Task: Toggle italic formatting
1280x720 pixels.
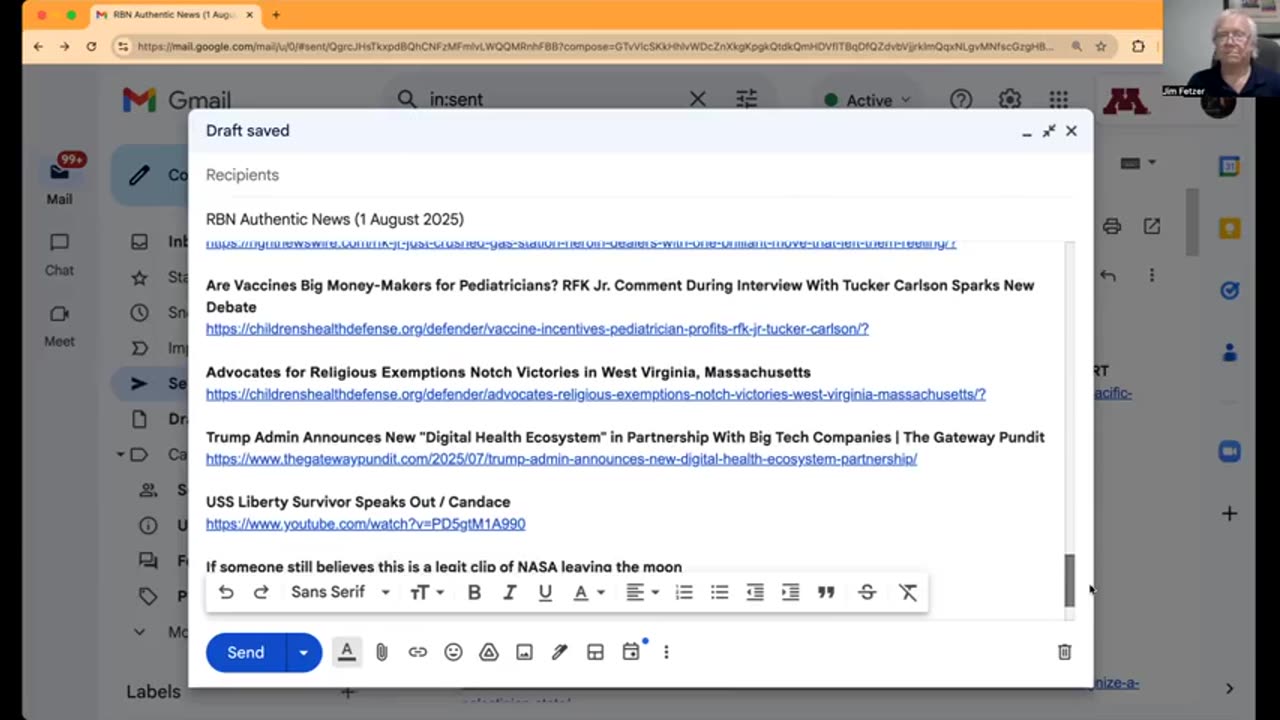Action: (509, 592)
